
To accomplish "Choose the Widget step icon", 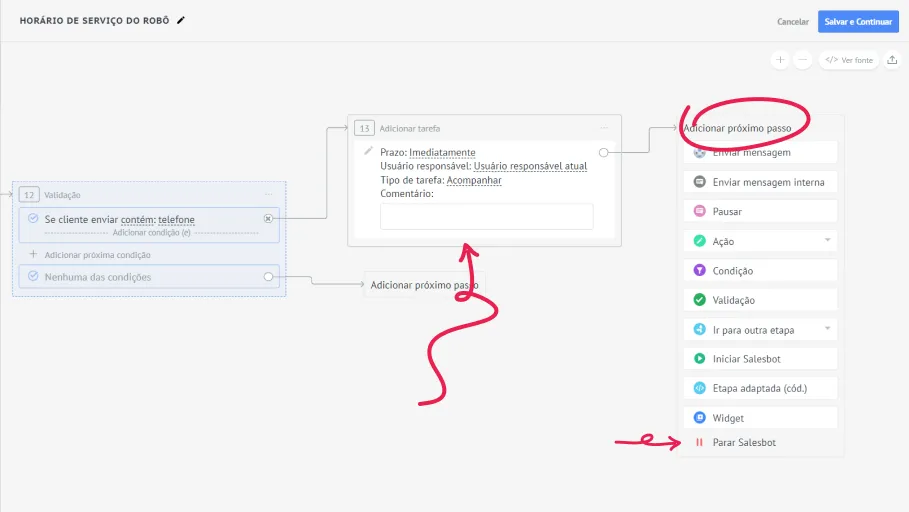I will point(700,417).
